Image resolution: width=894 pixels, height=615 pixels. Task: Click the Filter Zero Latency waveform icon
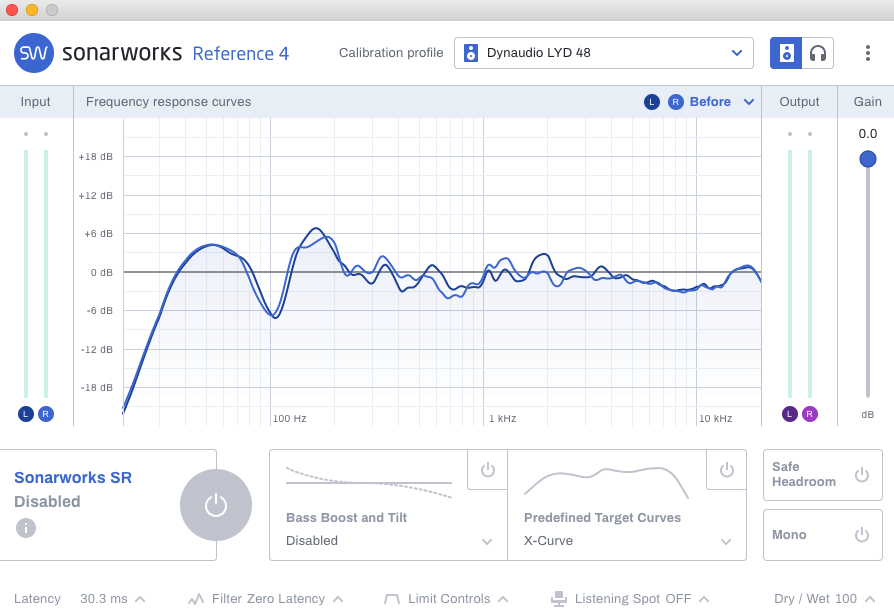pyautogui.click(x=196, y=599)
